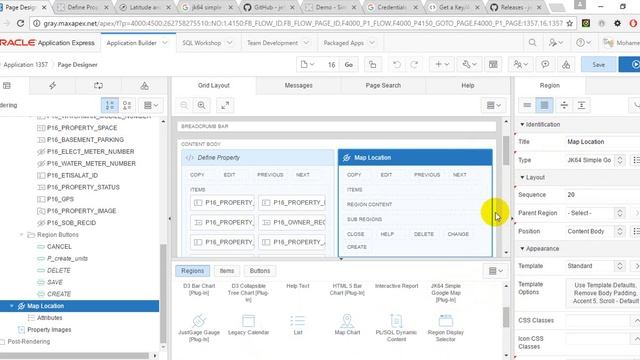Click the Sequence field showing 20

(603, 195)
